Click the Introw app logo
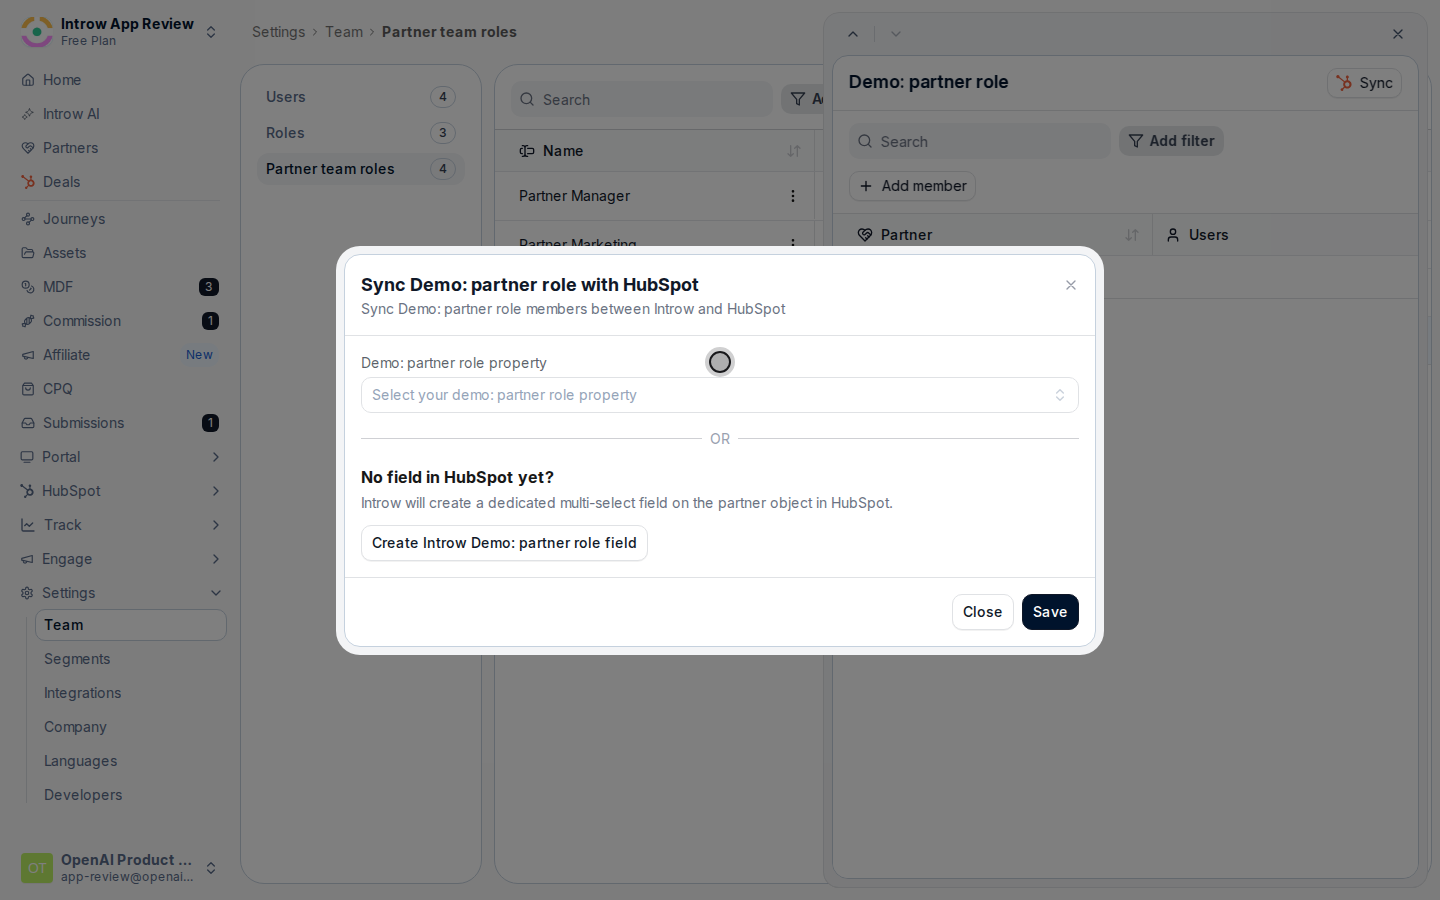The width and height of the screenshot is (1440, 900). (37, 32)
